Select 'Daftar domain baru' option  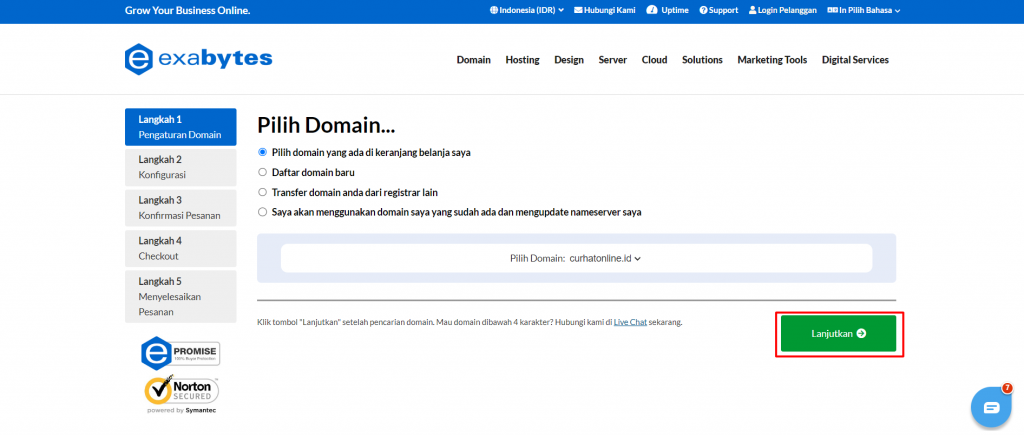[x=263, y=172]
